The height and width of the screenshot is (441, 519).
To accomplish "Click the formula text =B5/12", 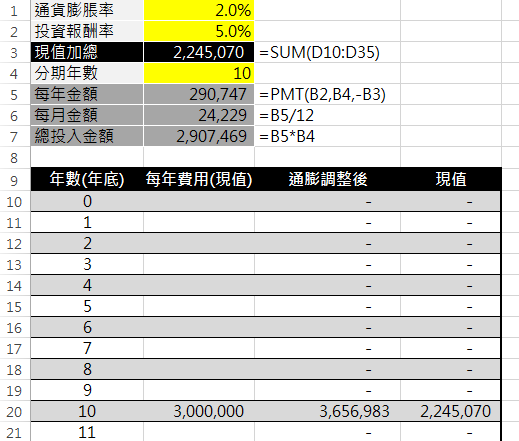I will 287,115.
